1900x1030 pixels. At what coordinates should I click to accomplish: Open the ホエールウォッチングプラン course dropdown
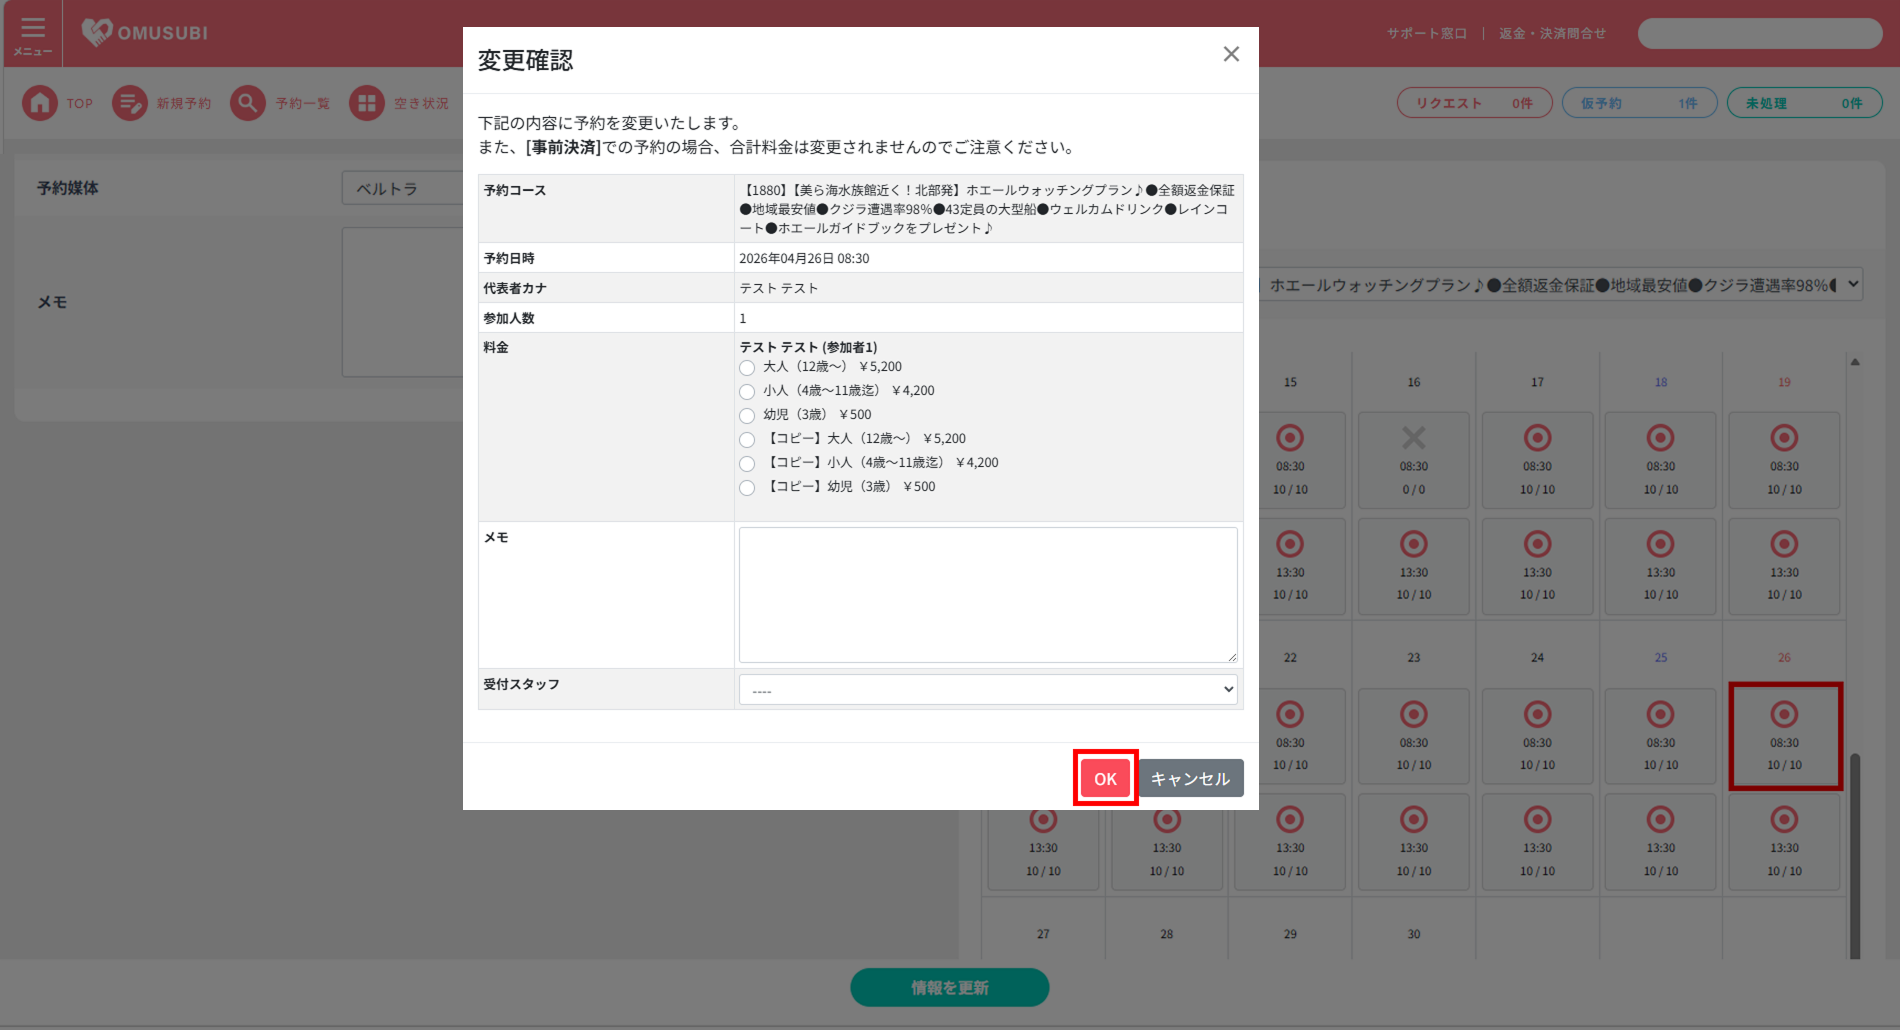tap(1561, 285)
